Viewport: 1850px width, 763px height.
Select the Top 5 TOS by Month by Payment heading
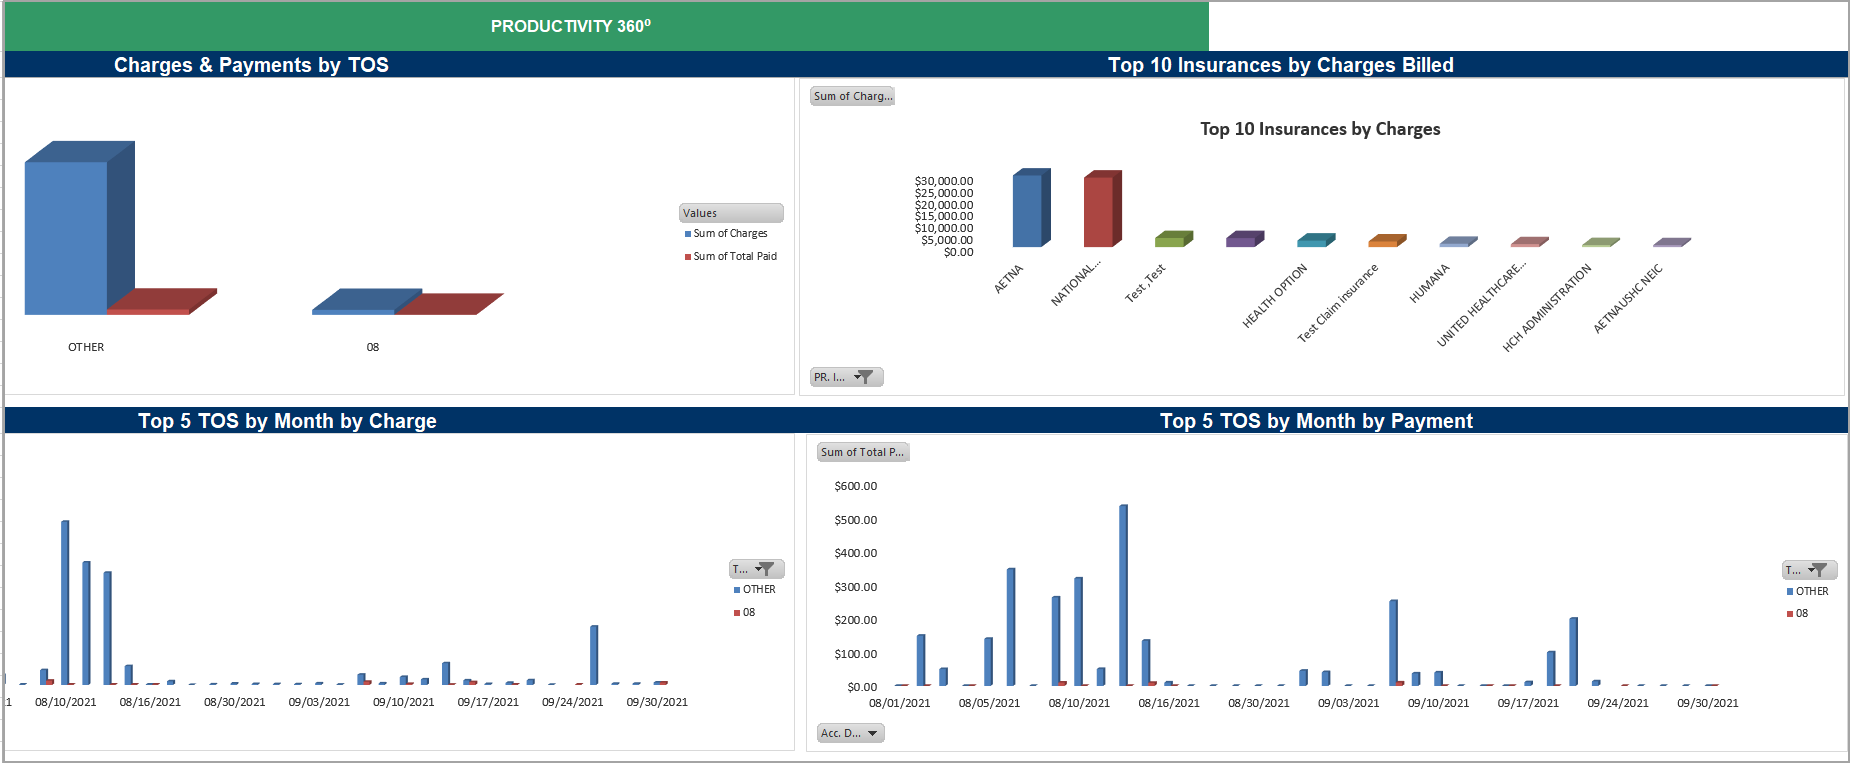click(x=1316, y=421)
